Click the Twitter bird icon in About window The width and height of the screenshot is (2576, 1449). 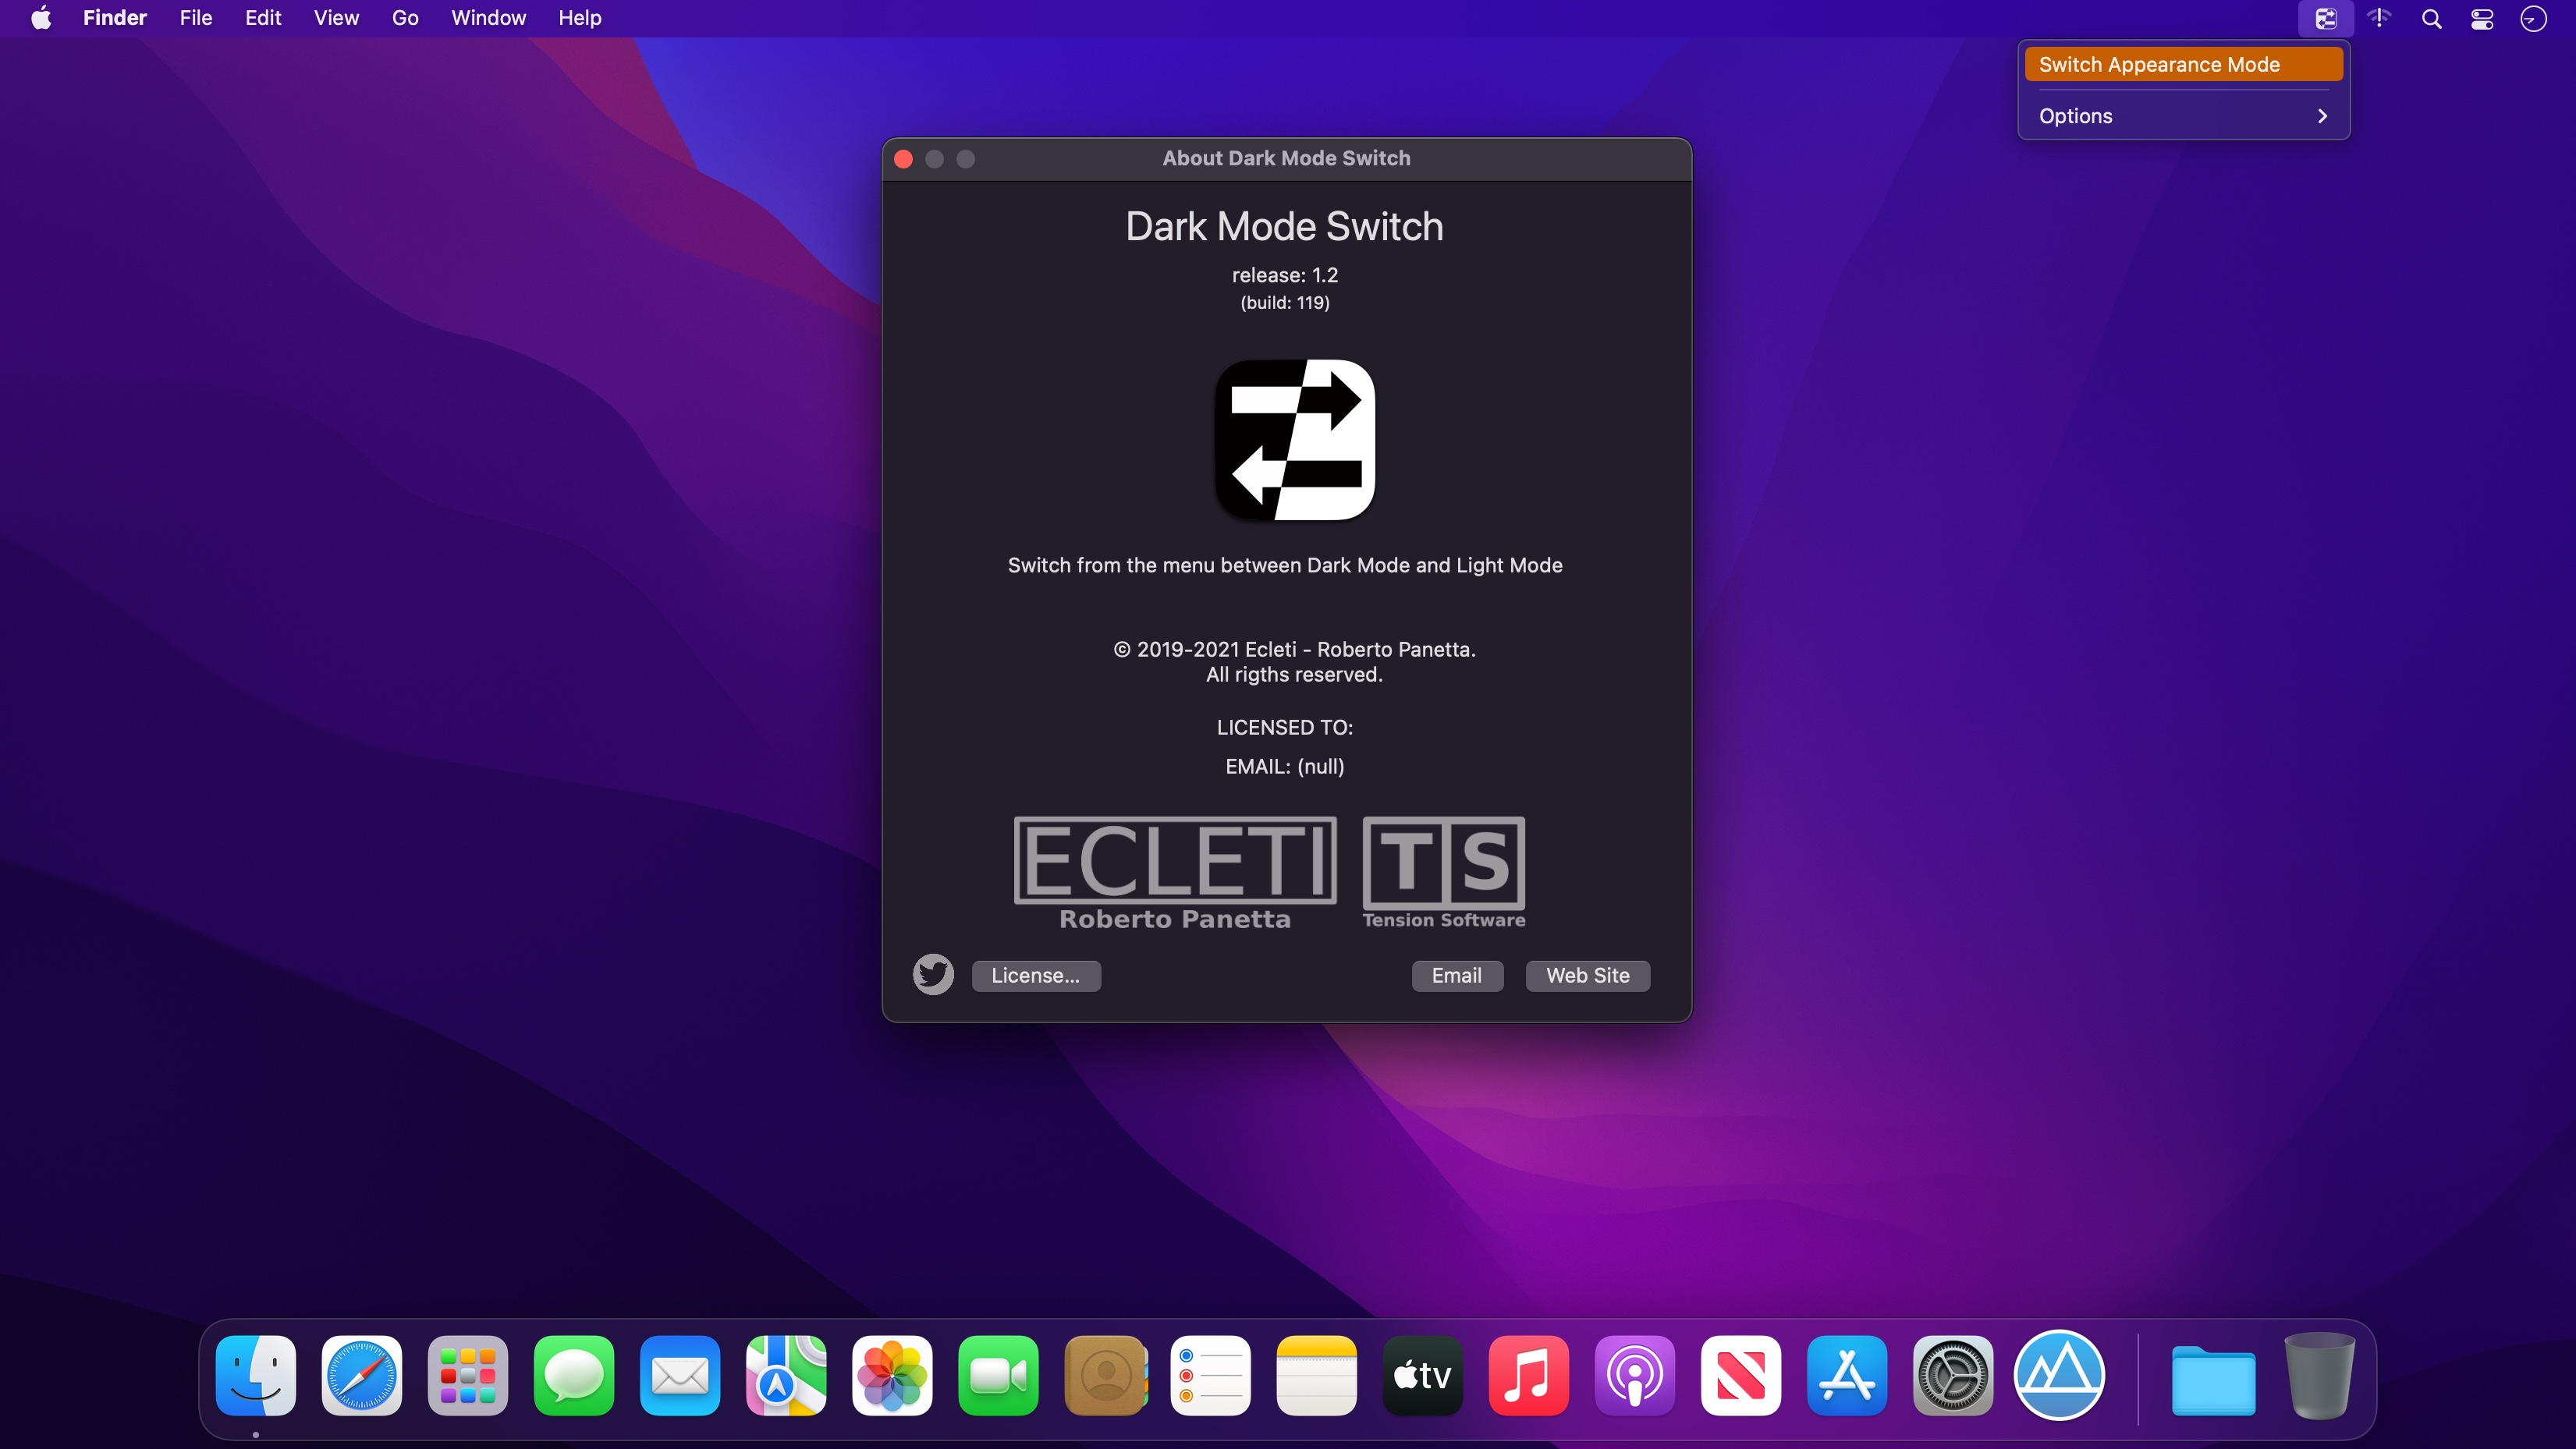click(x=933, y=975)
